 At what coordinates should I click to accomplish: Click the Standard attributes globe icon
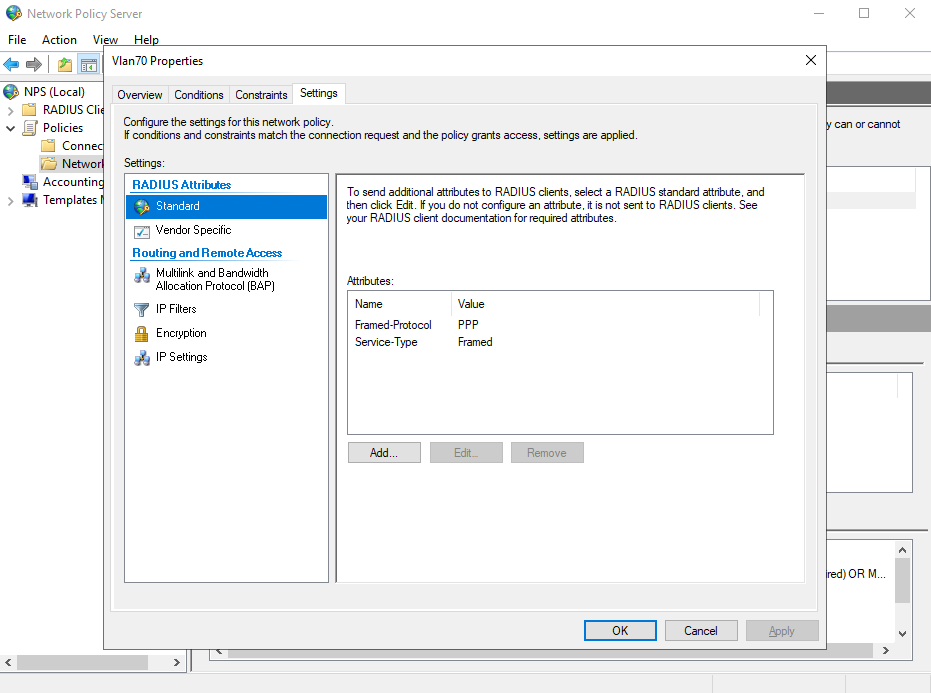pos(142,207)
